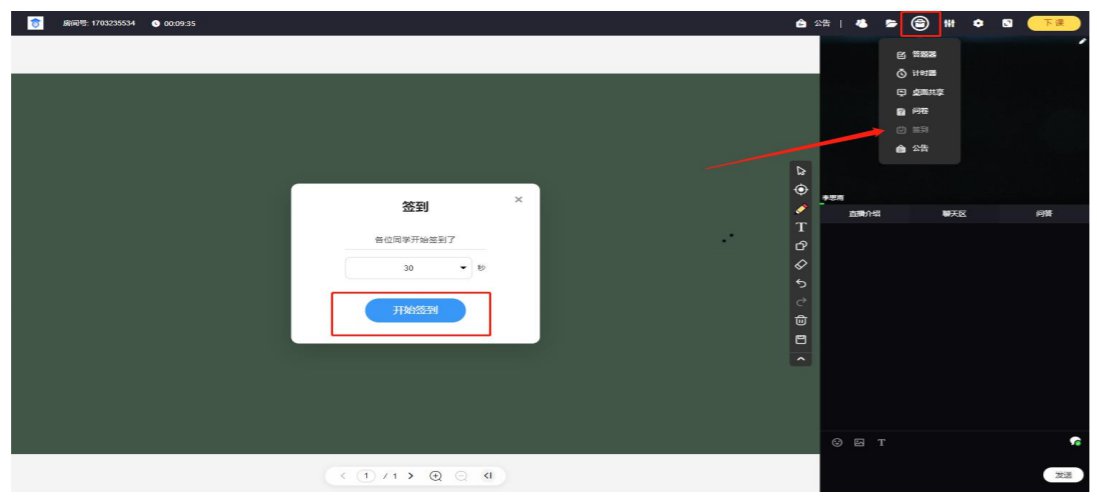The width and height of the screenshot is (1097, 503).
Task: Click the pencil edit icon on video panel
Action: [x=1083, y=41]
